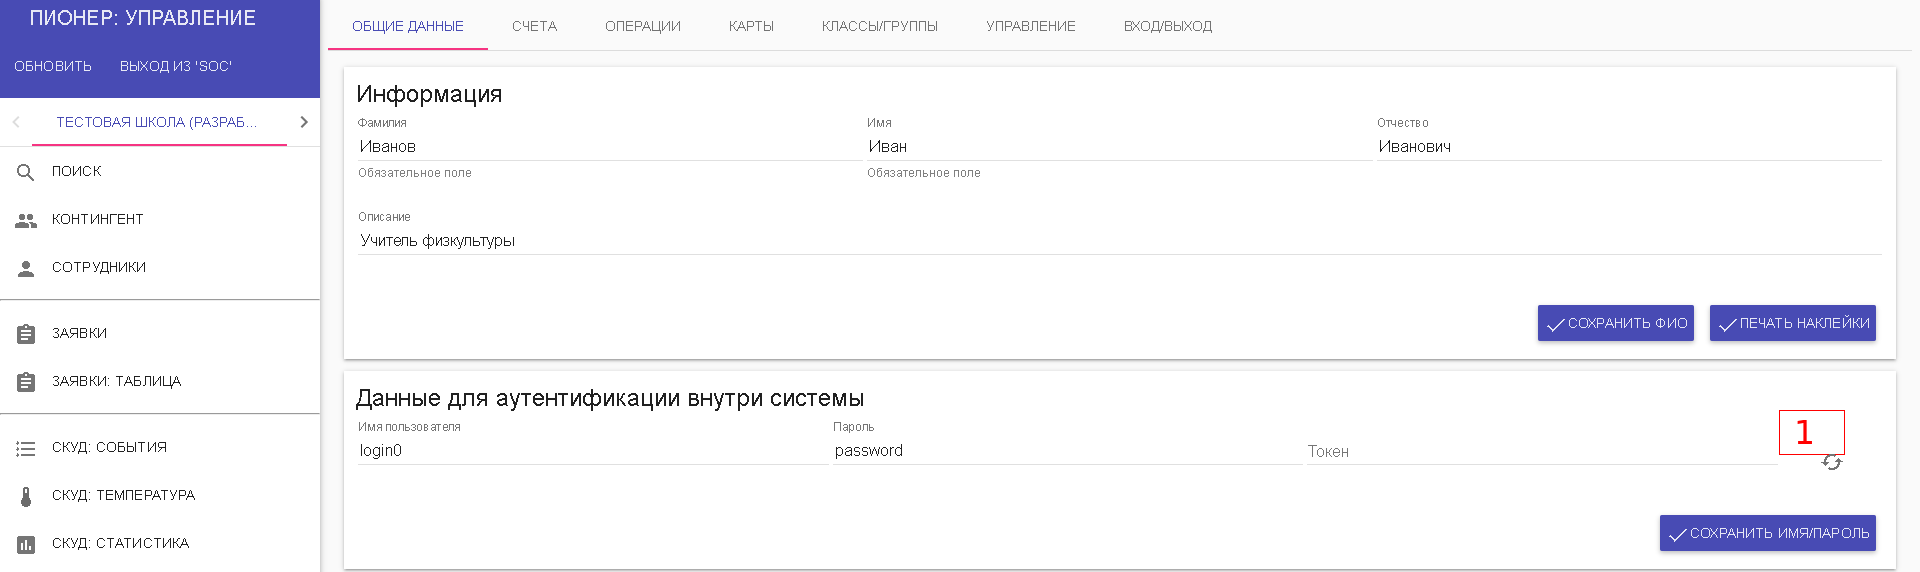Open the Контингент menu item
Viewport: 1920px width, 572px height.
tap(160, 219)
